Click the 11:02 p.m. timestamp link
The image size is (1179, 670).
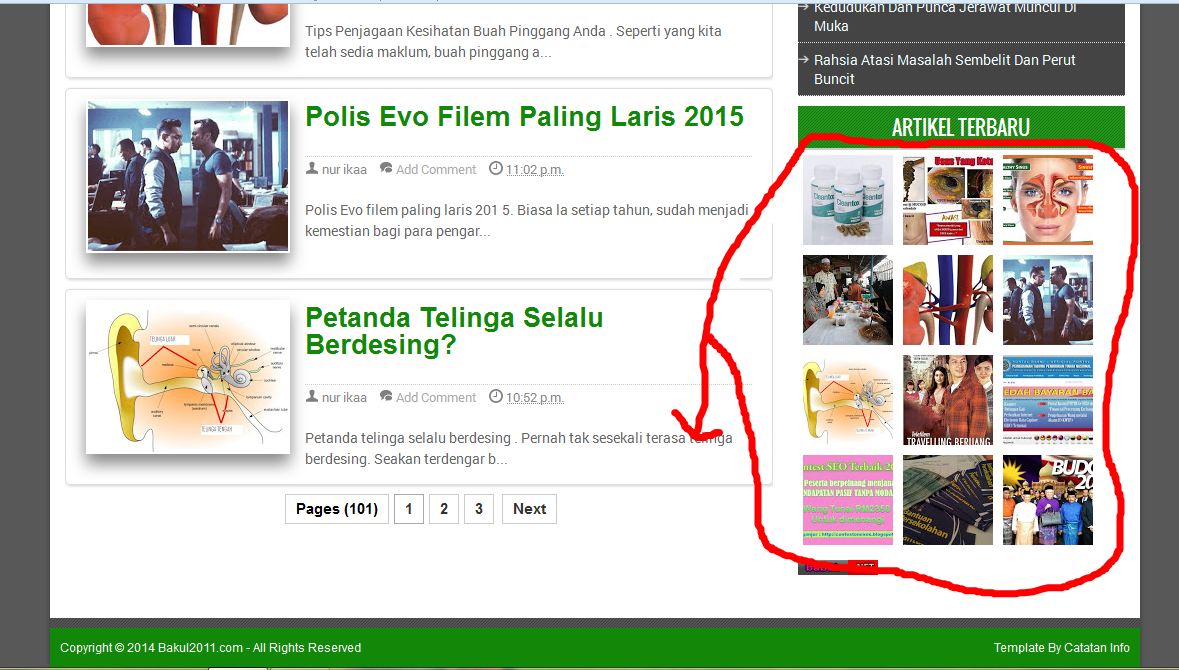pos(535,170)
